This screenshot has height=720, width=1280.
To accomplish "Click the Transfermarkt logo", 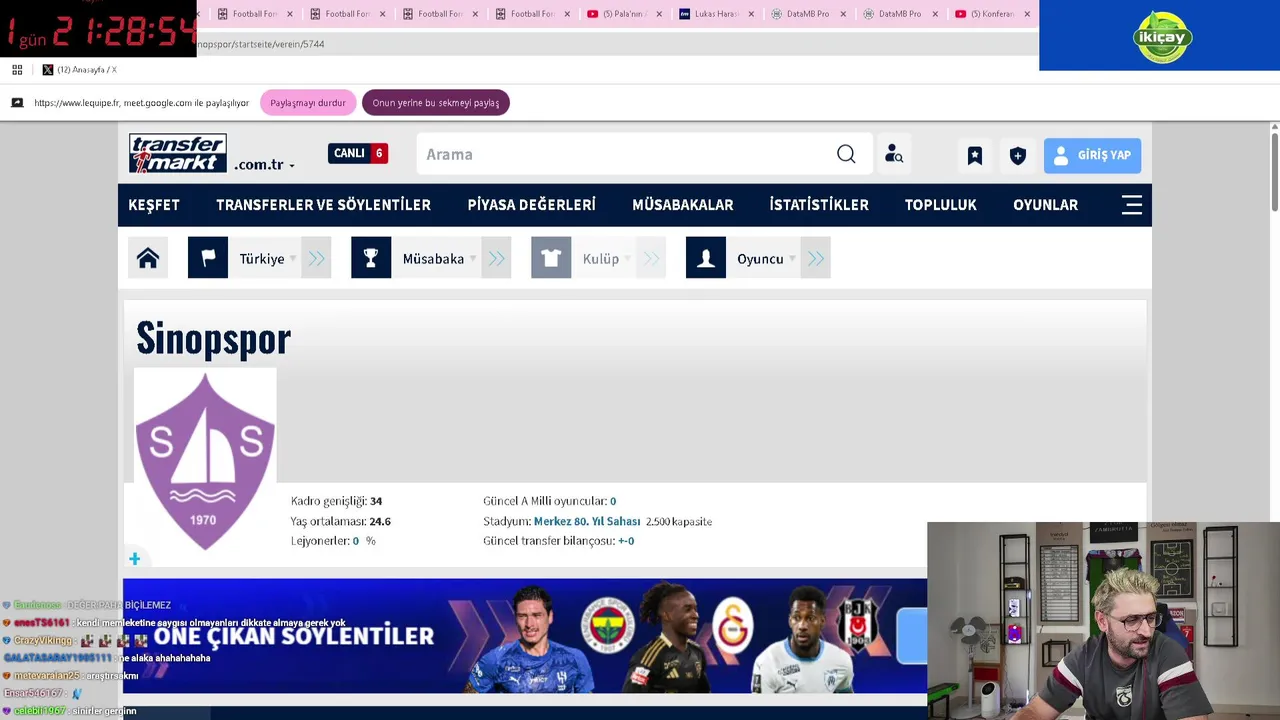I will pos(177,153).
